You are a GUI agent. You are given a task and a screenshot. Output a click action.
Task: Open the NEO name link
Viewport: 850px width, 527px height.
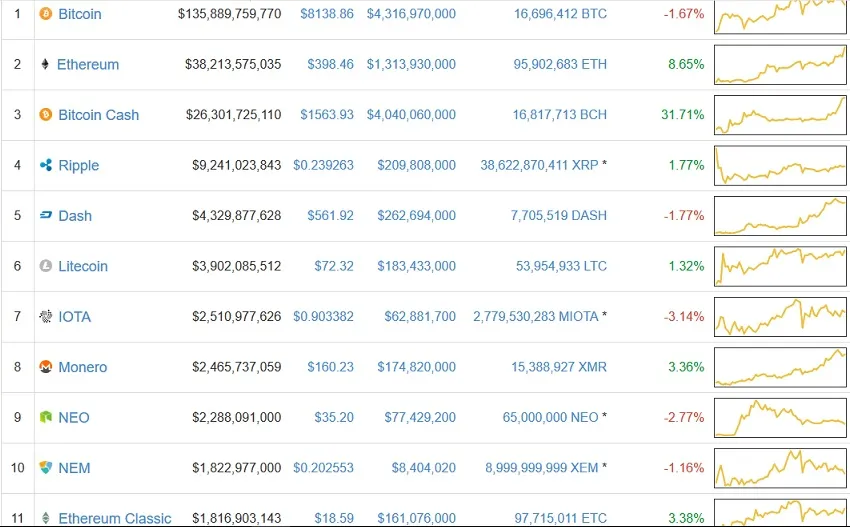tap(74, 417)
